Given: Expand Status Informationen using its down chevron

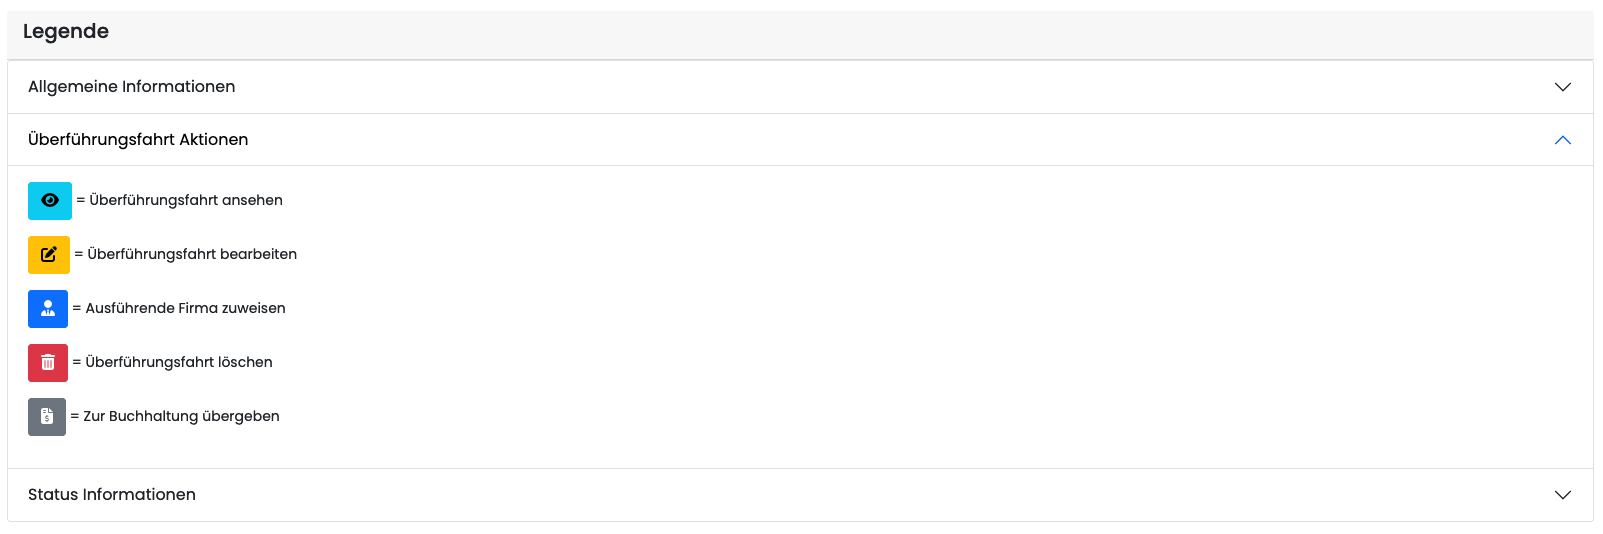Looking at the screenshot, I should 1563,495.
